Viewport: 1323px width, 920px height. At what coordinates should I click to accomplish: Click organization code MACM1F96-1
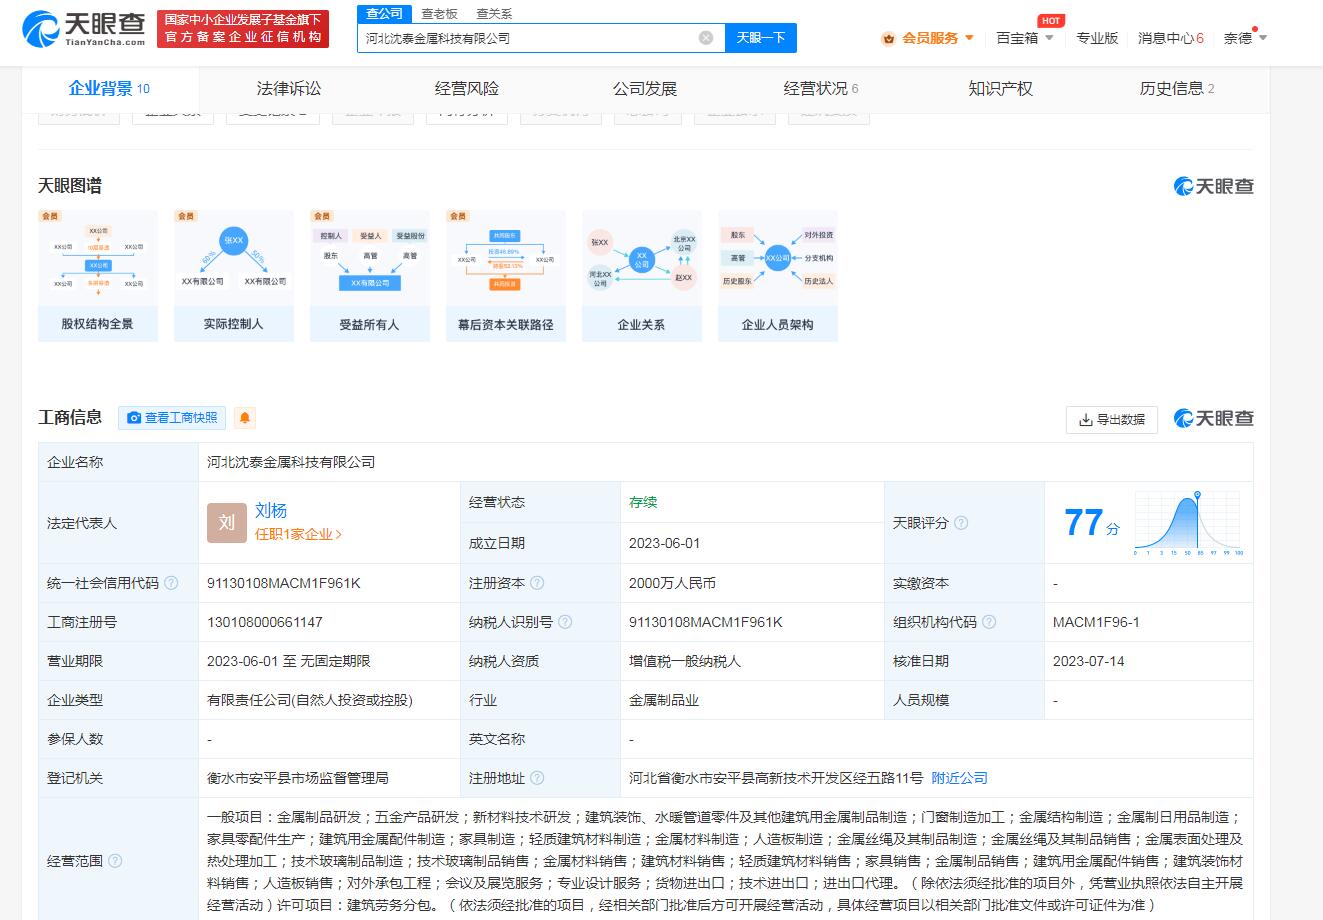pos(1096,622)
